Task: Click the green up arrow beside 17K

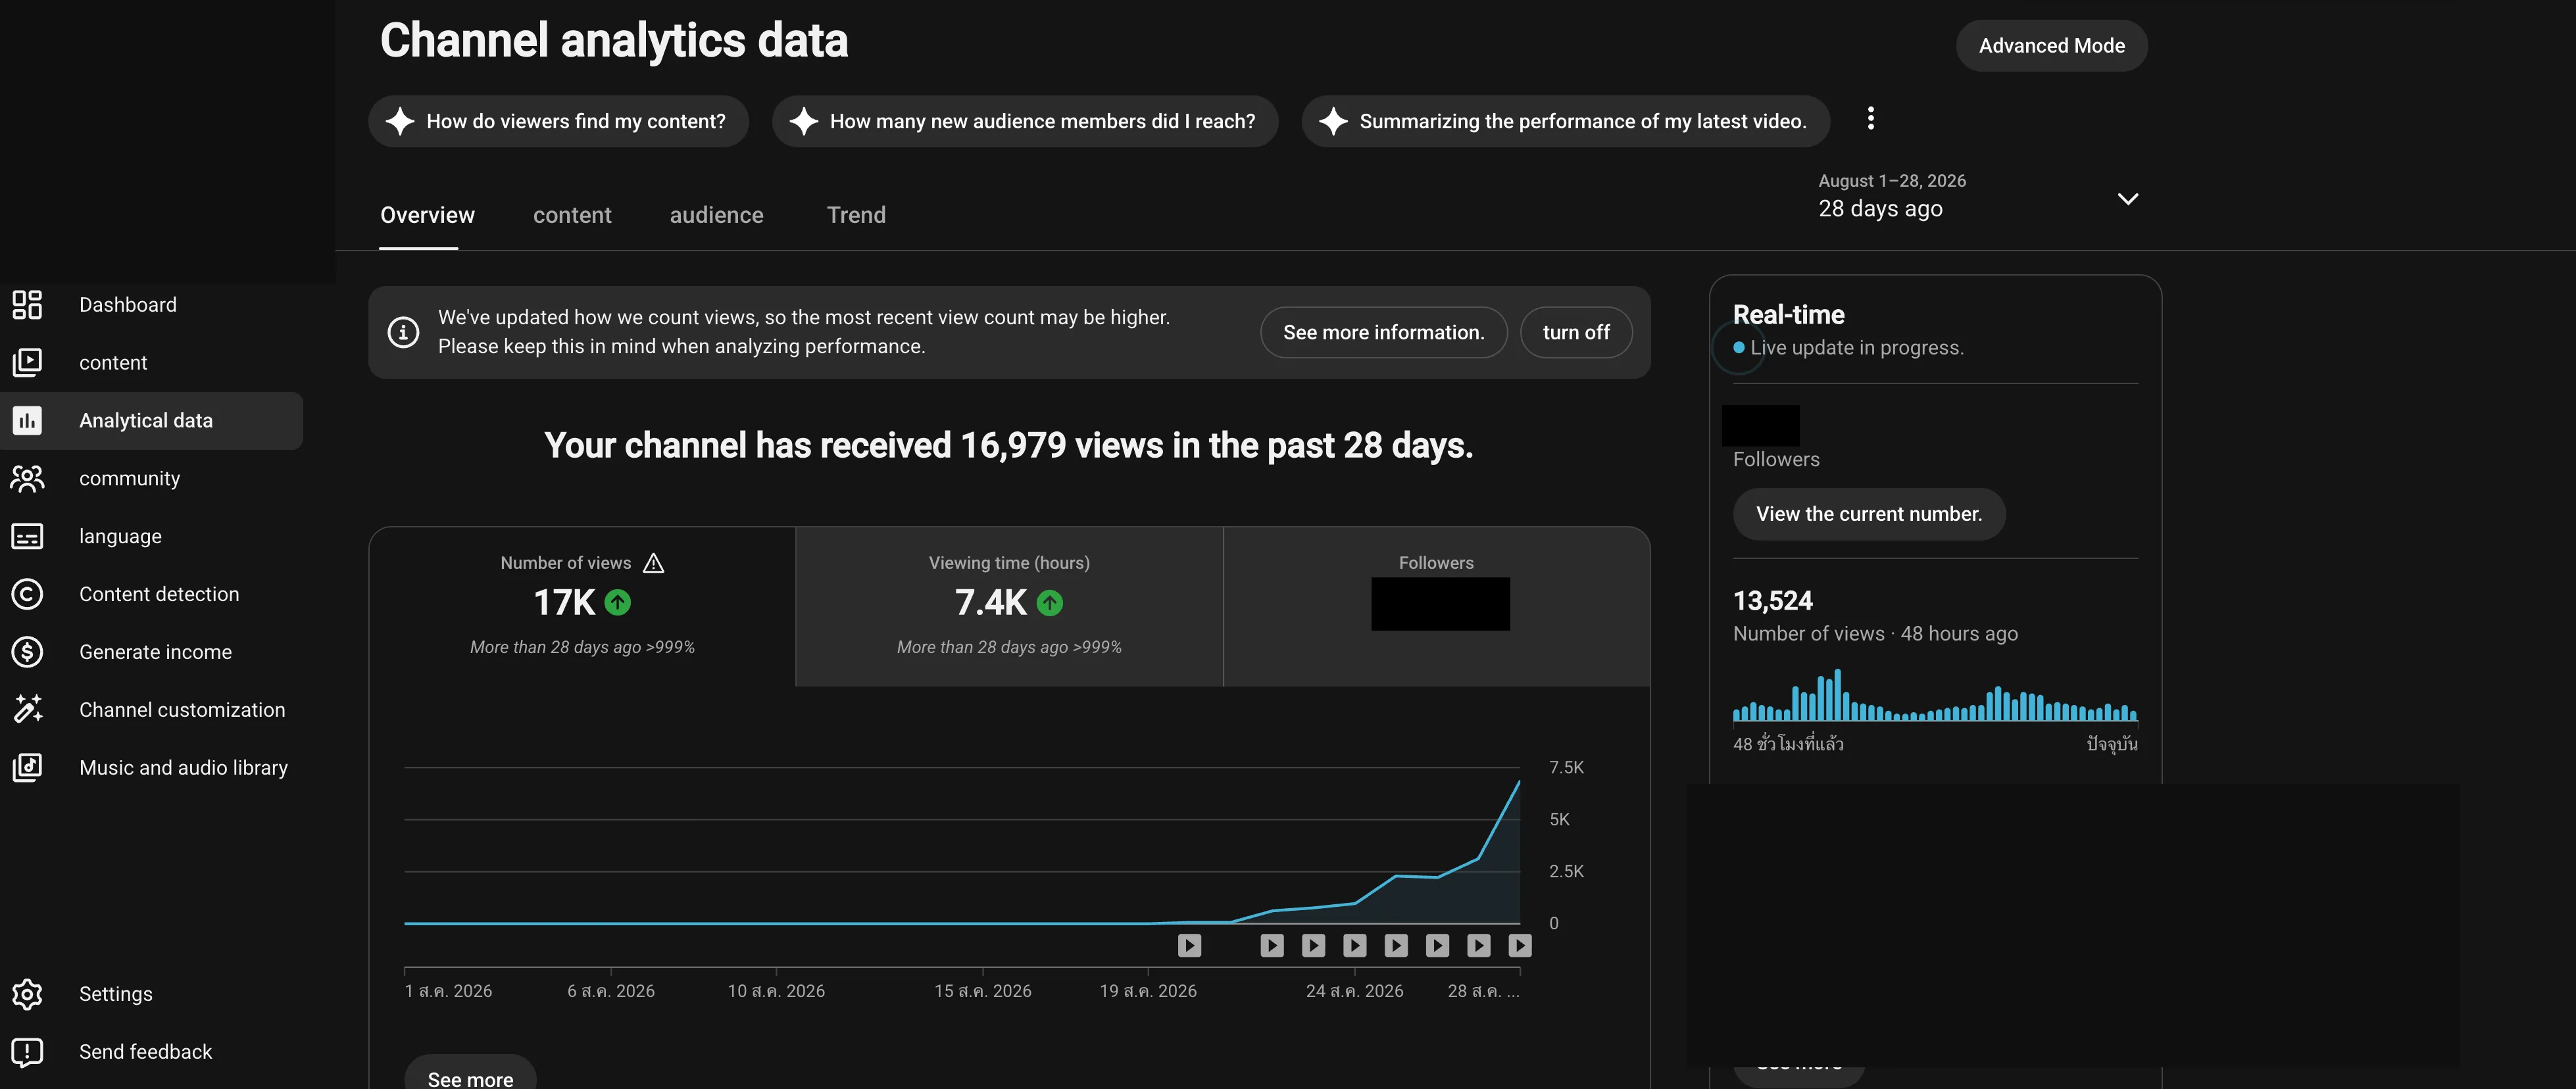Action: pos(618,603)
